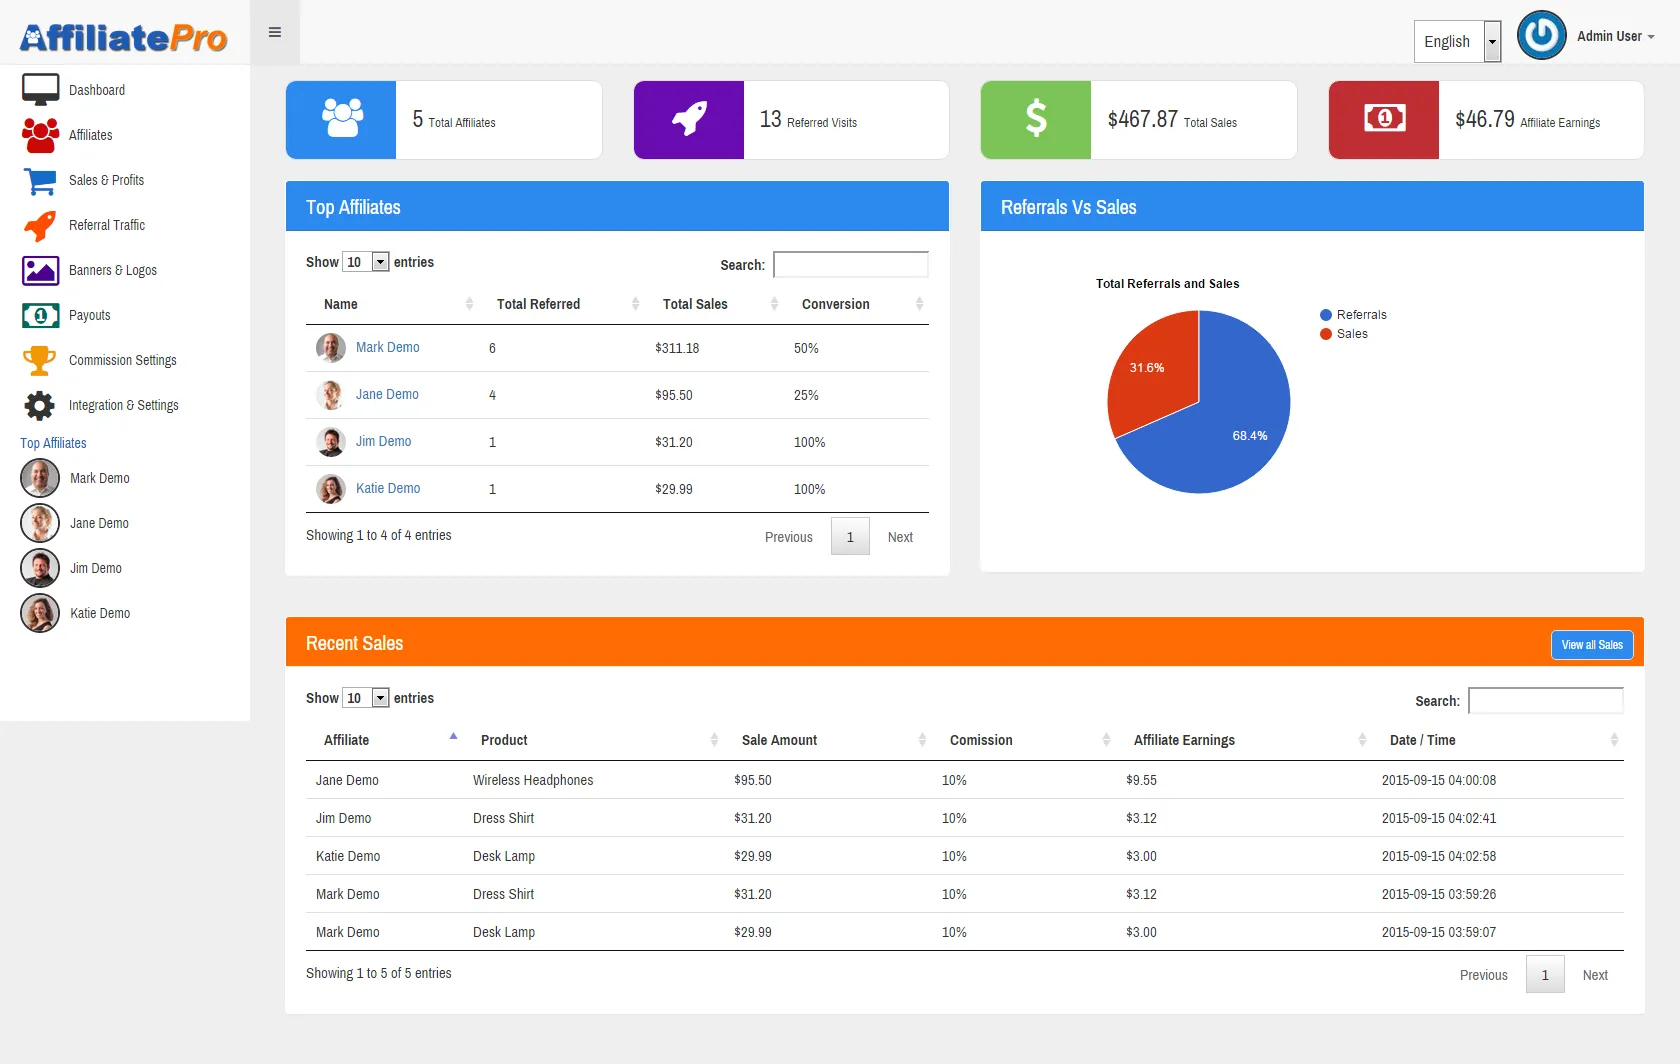Click Next in the Recent Sales pagination
This screenshot has width=1680, height=1064.
pos(1595,974)
